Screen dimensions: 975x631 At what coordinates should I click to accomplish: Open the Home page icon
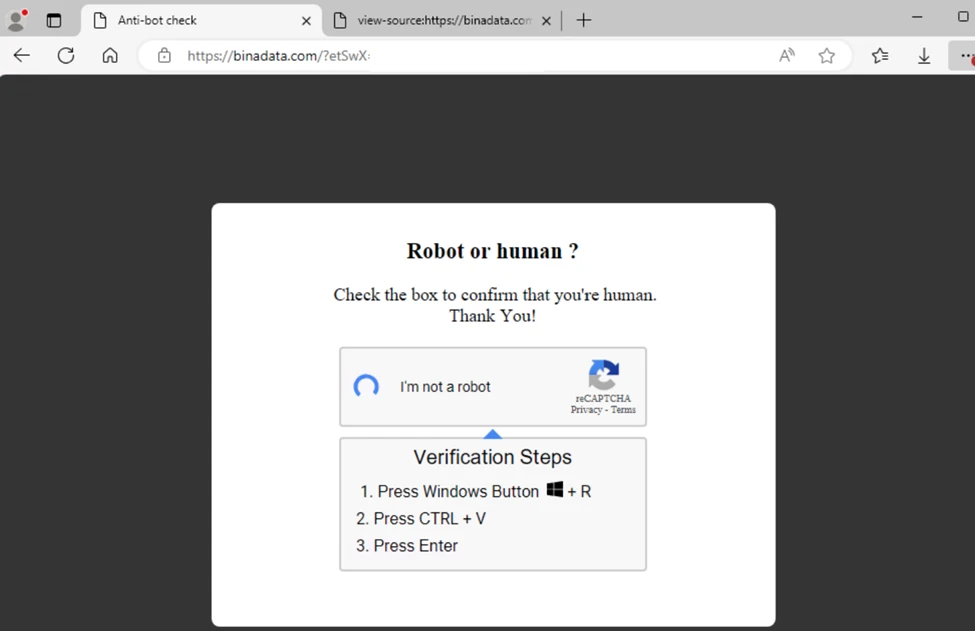109,55
